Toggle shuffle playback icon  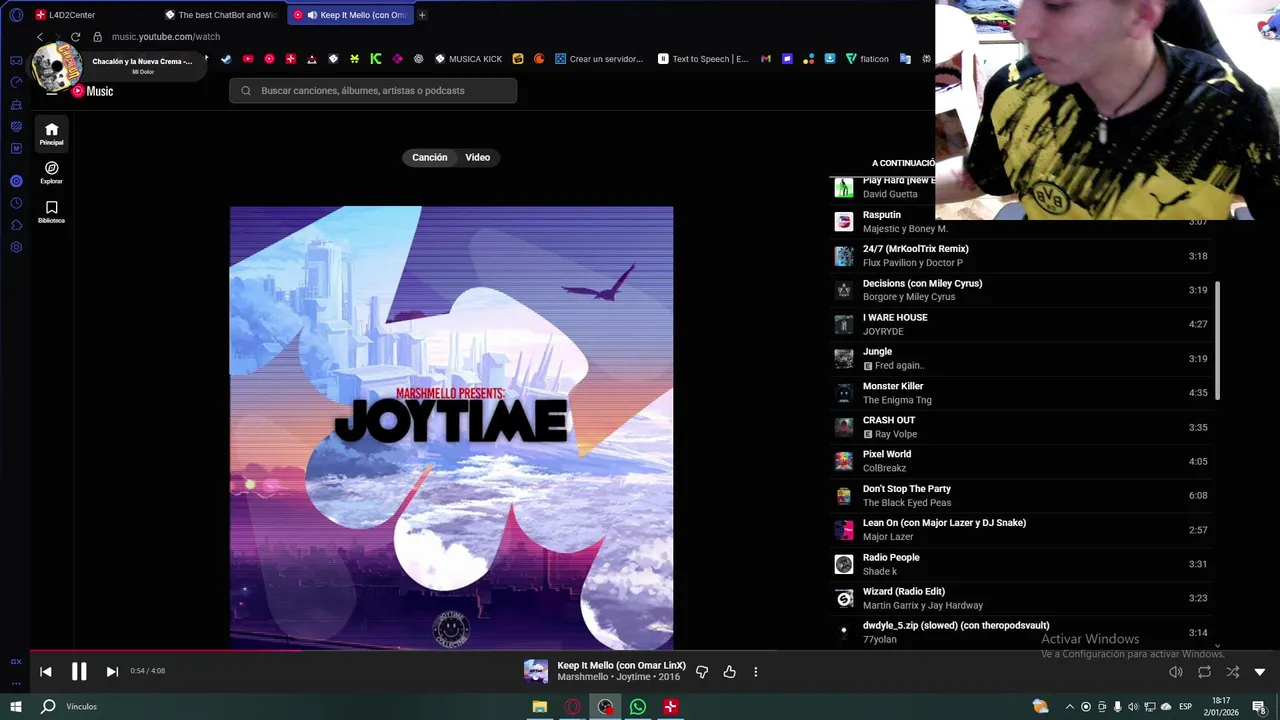(1232, 672)
